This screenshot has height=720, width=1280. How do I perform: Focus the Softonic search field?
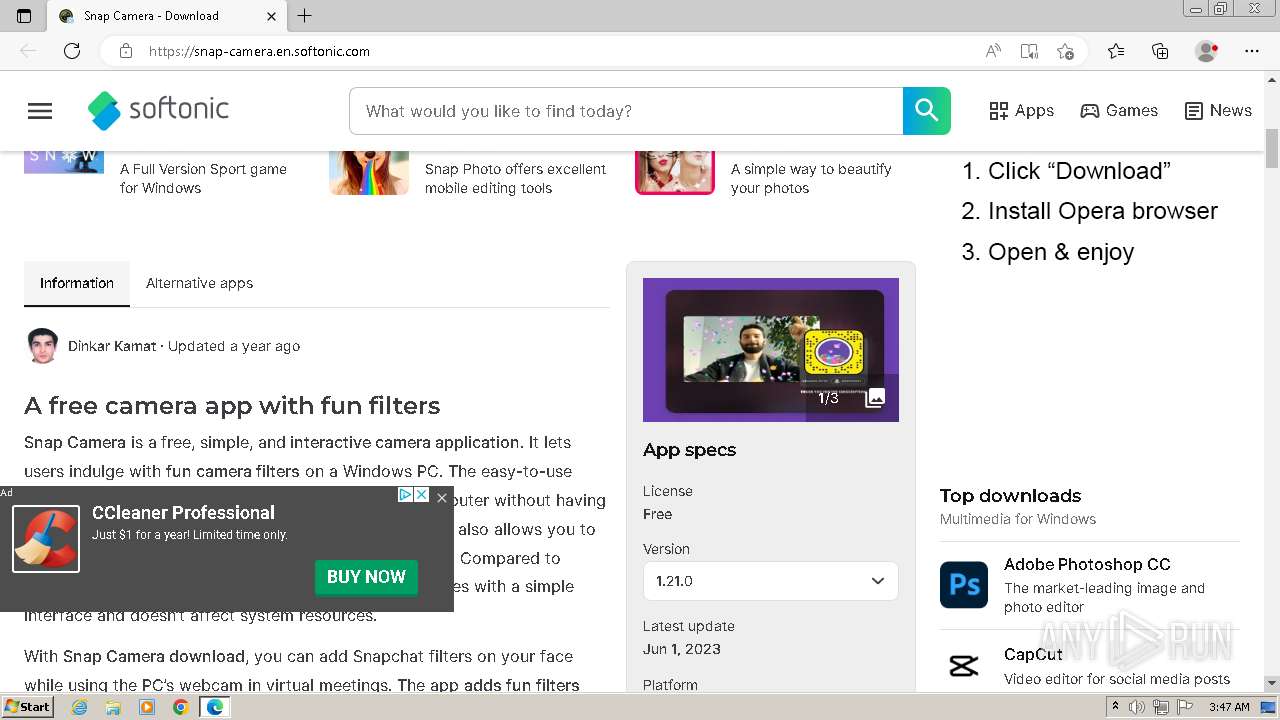[x=626, y=111]
